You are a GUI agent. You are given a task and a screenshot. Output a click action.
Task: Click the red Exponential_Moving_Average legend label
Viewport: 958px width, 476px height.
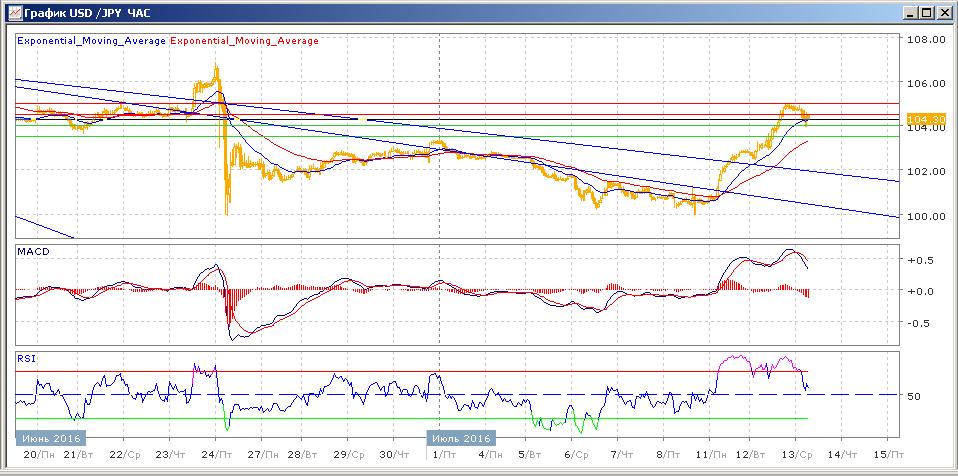[244, 41]
